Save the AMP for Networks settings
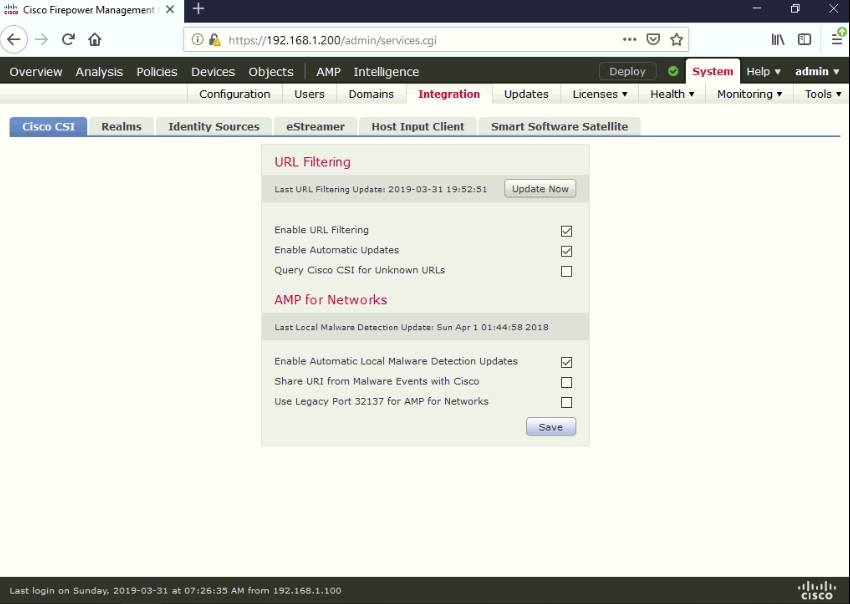 point(550,426)
